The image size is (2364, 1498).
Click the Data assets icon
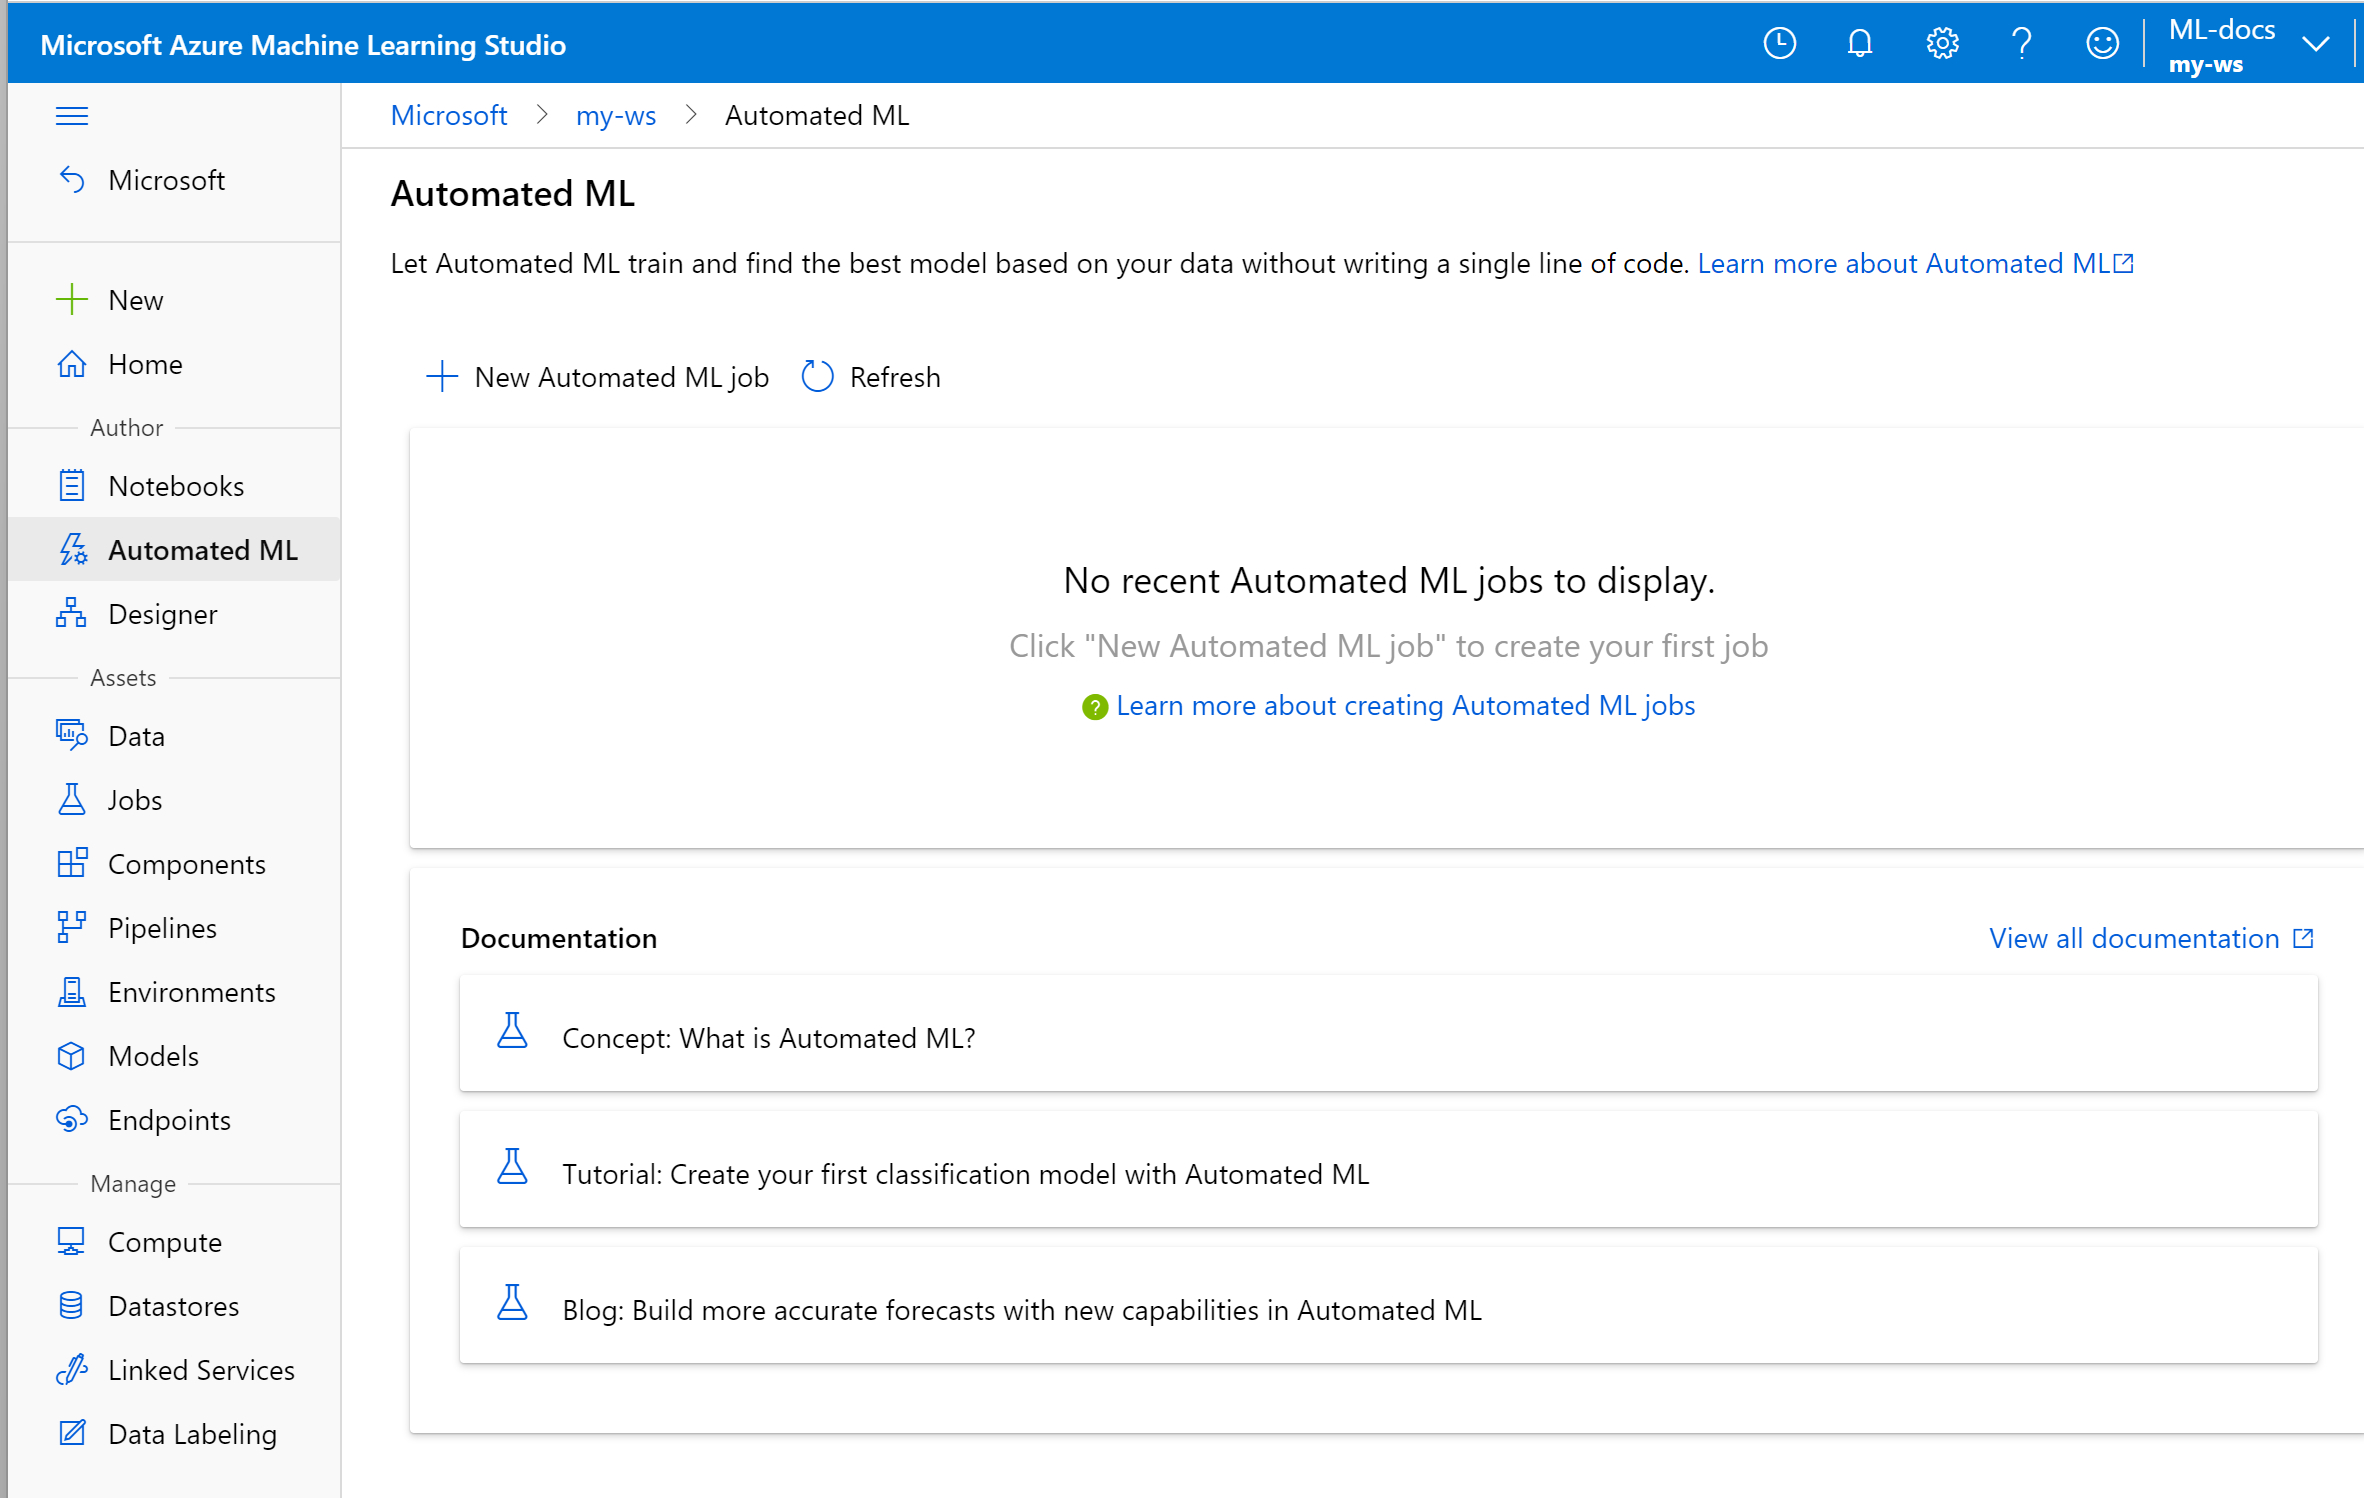tap(72, 736)
